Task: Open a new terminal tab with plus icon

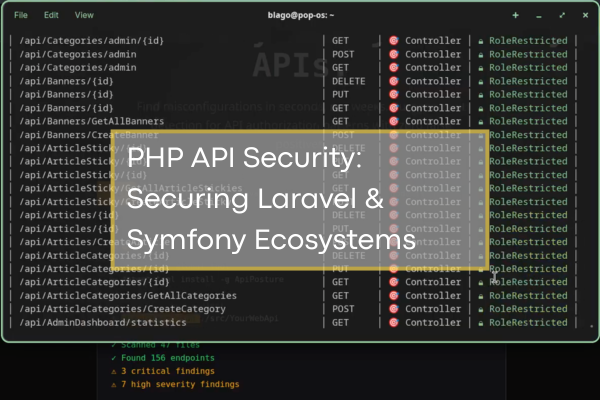Action: point(515,15)
